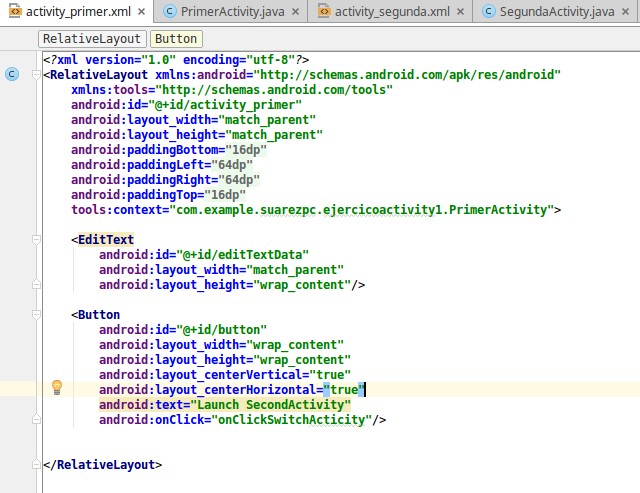
Task: Collapse the EditText element fold marker
Action: pyautogui.click(x=36, y=240)
